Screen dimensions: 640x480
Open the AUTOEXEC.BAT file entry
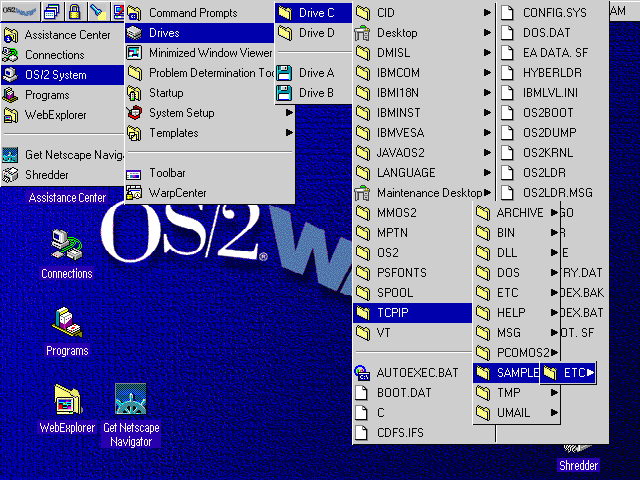(417, 373)
